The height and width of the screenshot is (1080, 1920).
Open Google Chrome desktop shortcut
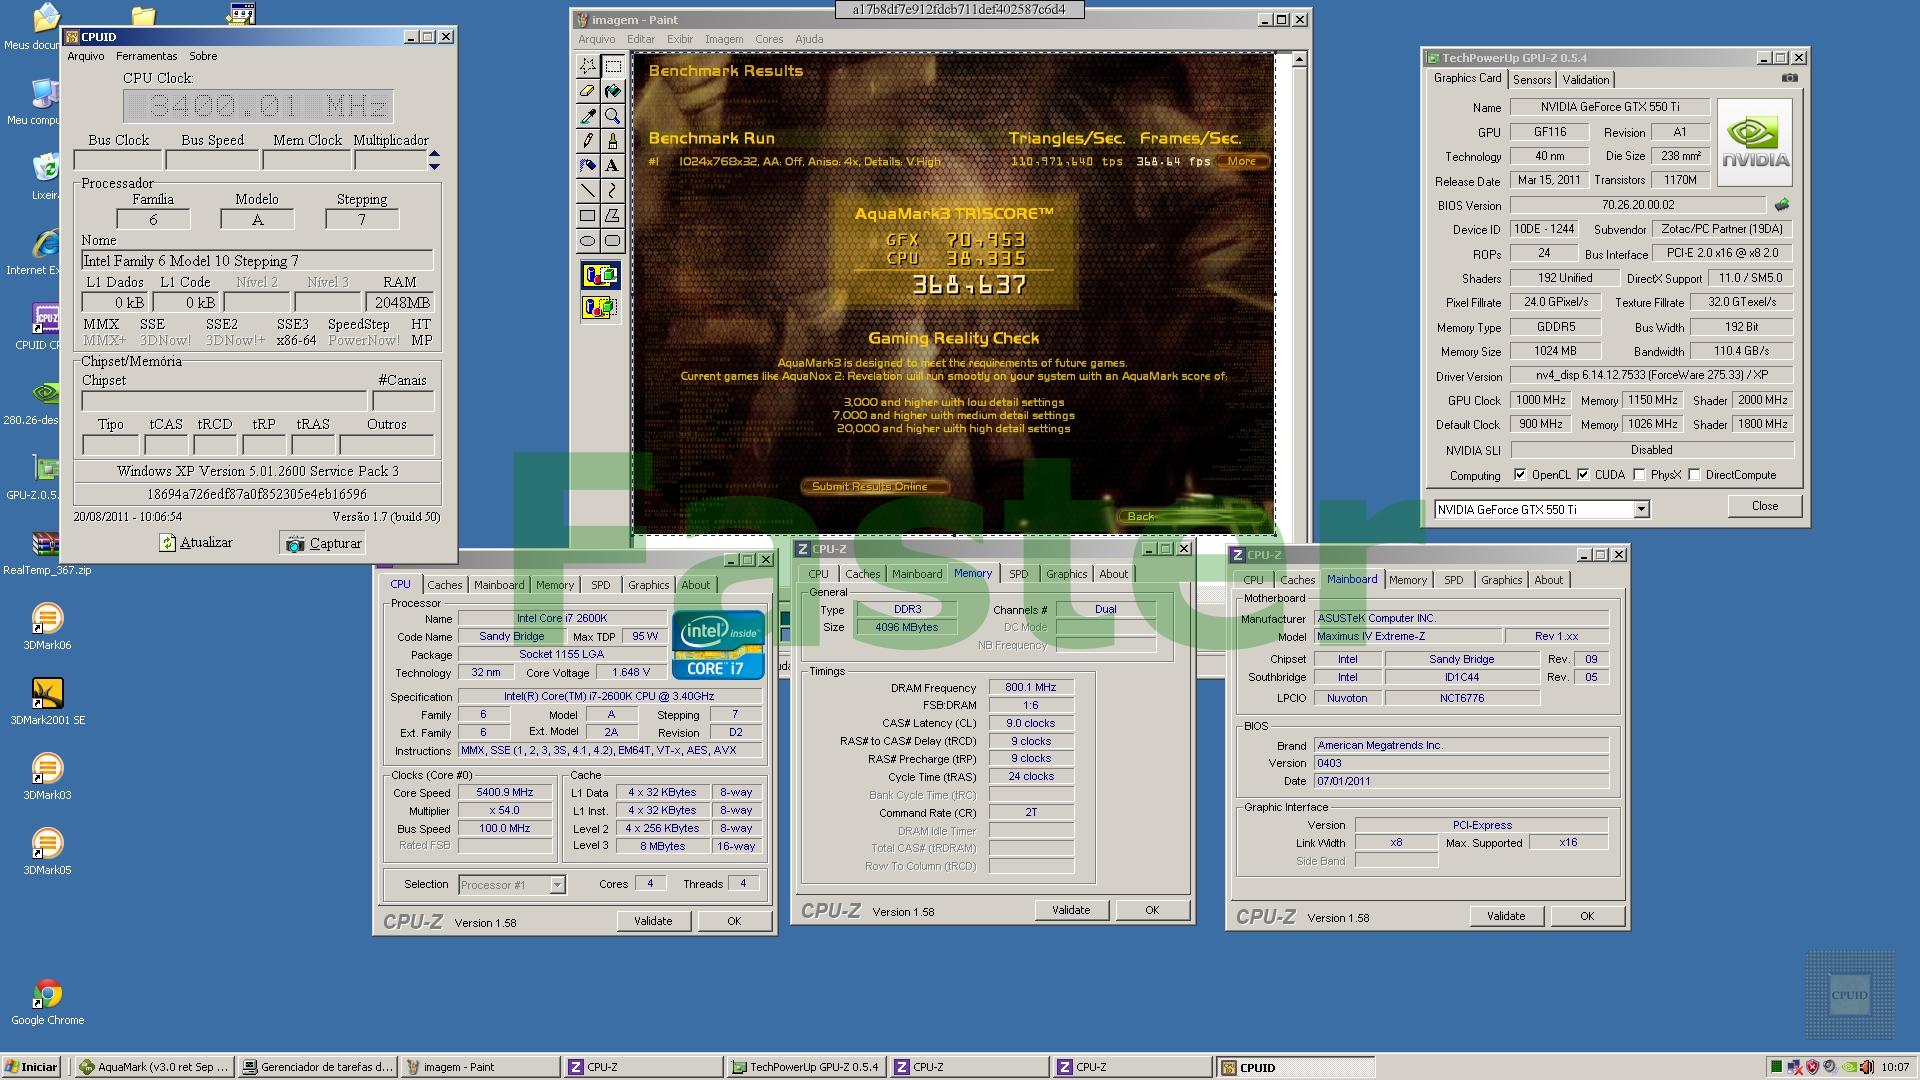click(47, 1002)
